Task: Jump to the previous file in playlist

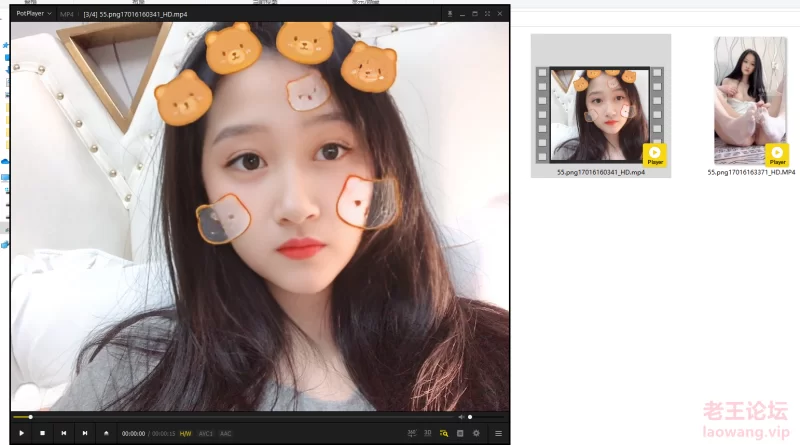Action: [64, 433]
